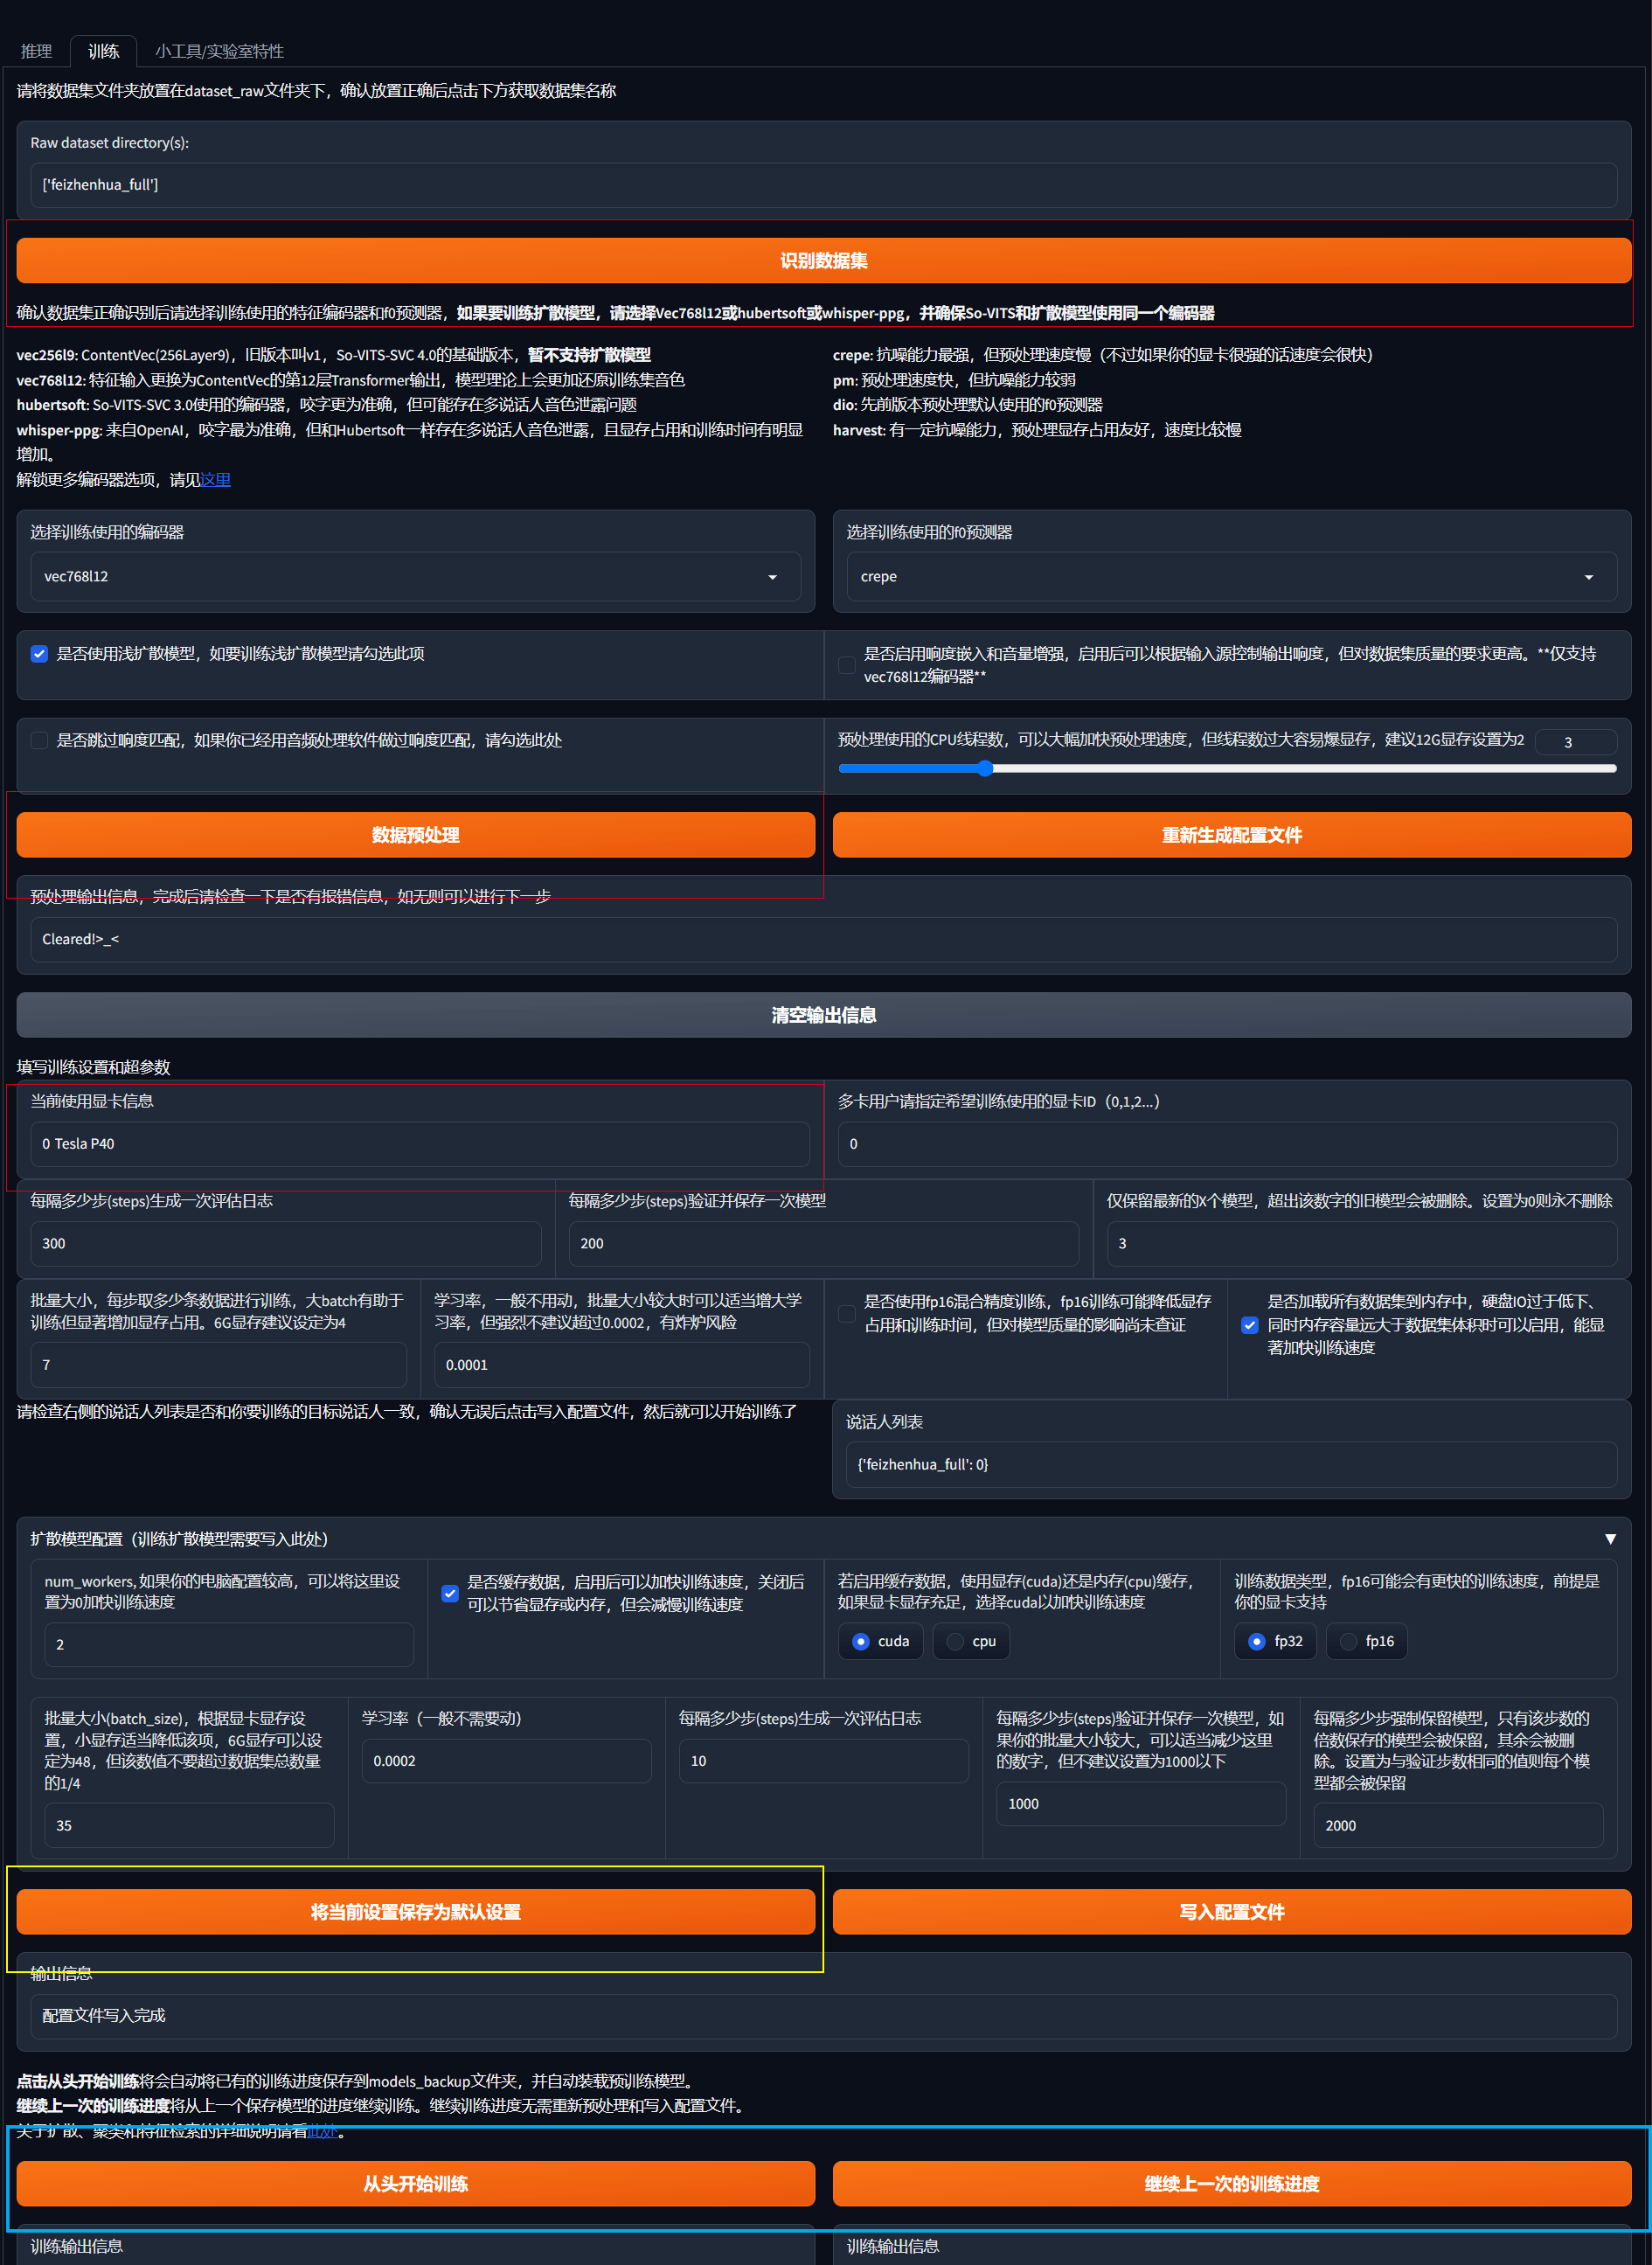1652x2265 pixels.
Task: Click the 写入配置文件 button
Action: [x=1231, y=1912]
